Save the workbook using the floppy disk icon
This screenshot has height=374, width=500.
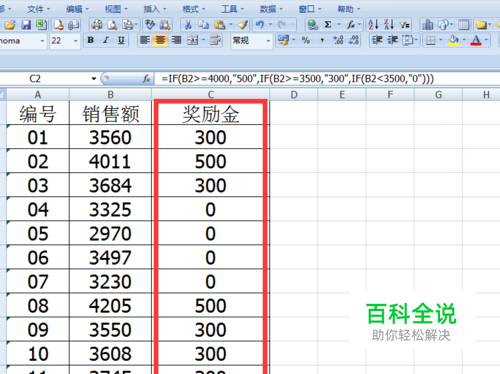tap(26, 25)
